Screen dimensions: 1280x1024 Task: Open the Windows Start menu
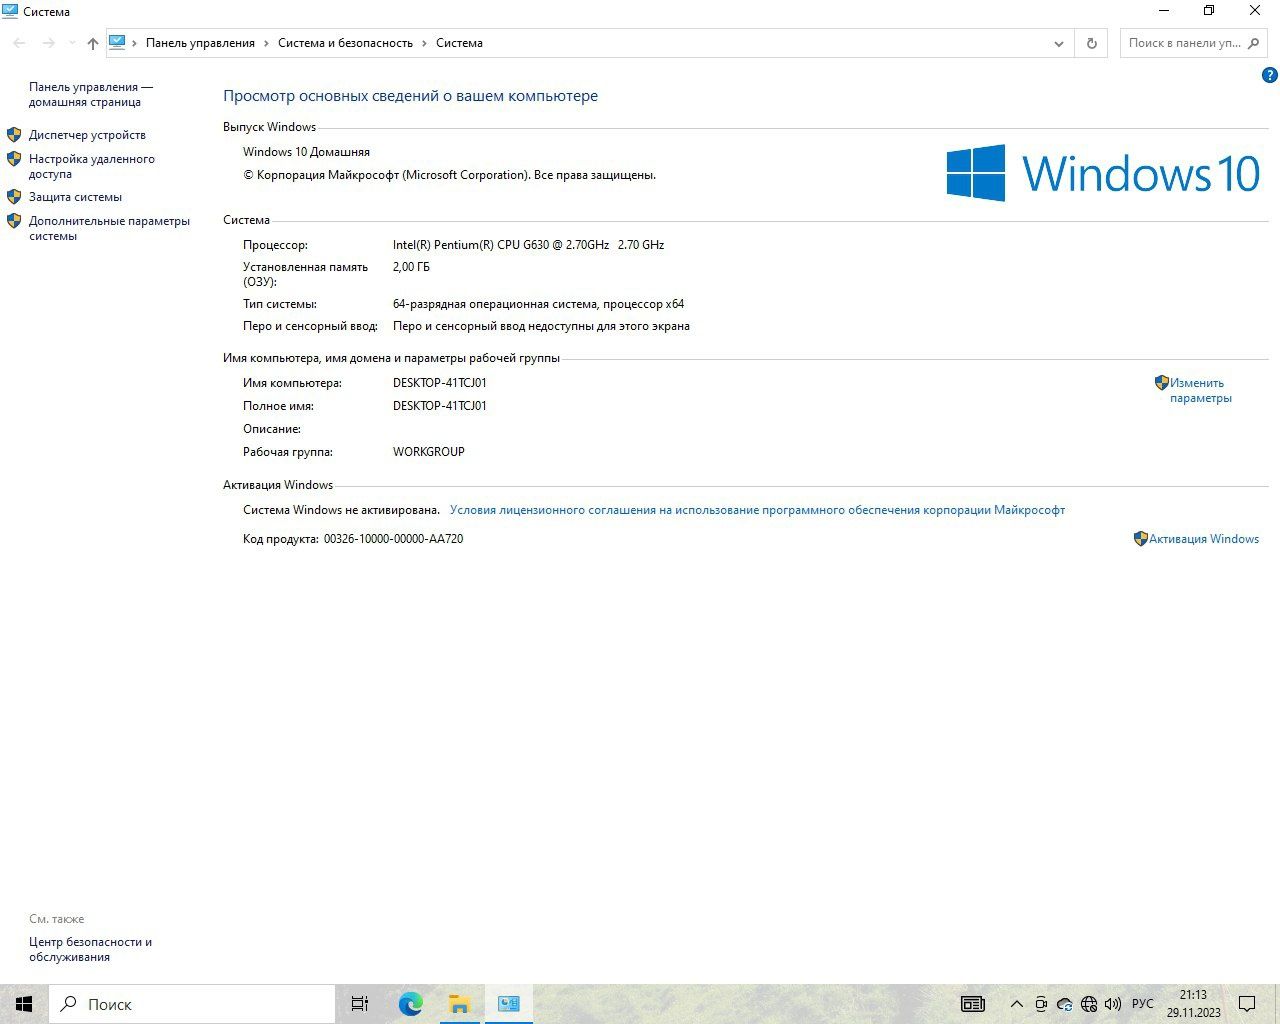point(24,1004)
